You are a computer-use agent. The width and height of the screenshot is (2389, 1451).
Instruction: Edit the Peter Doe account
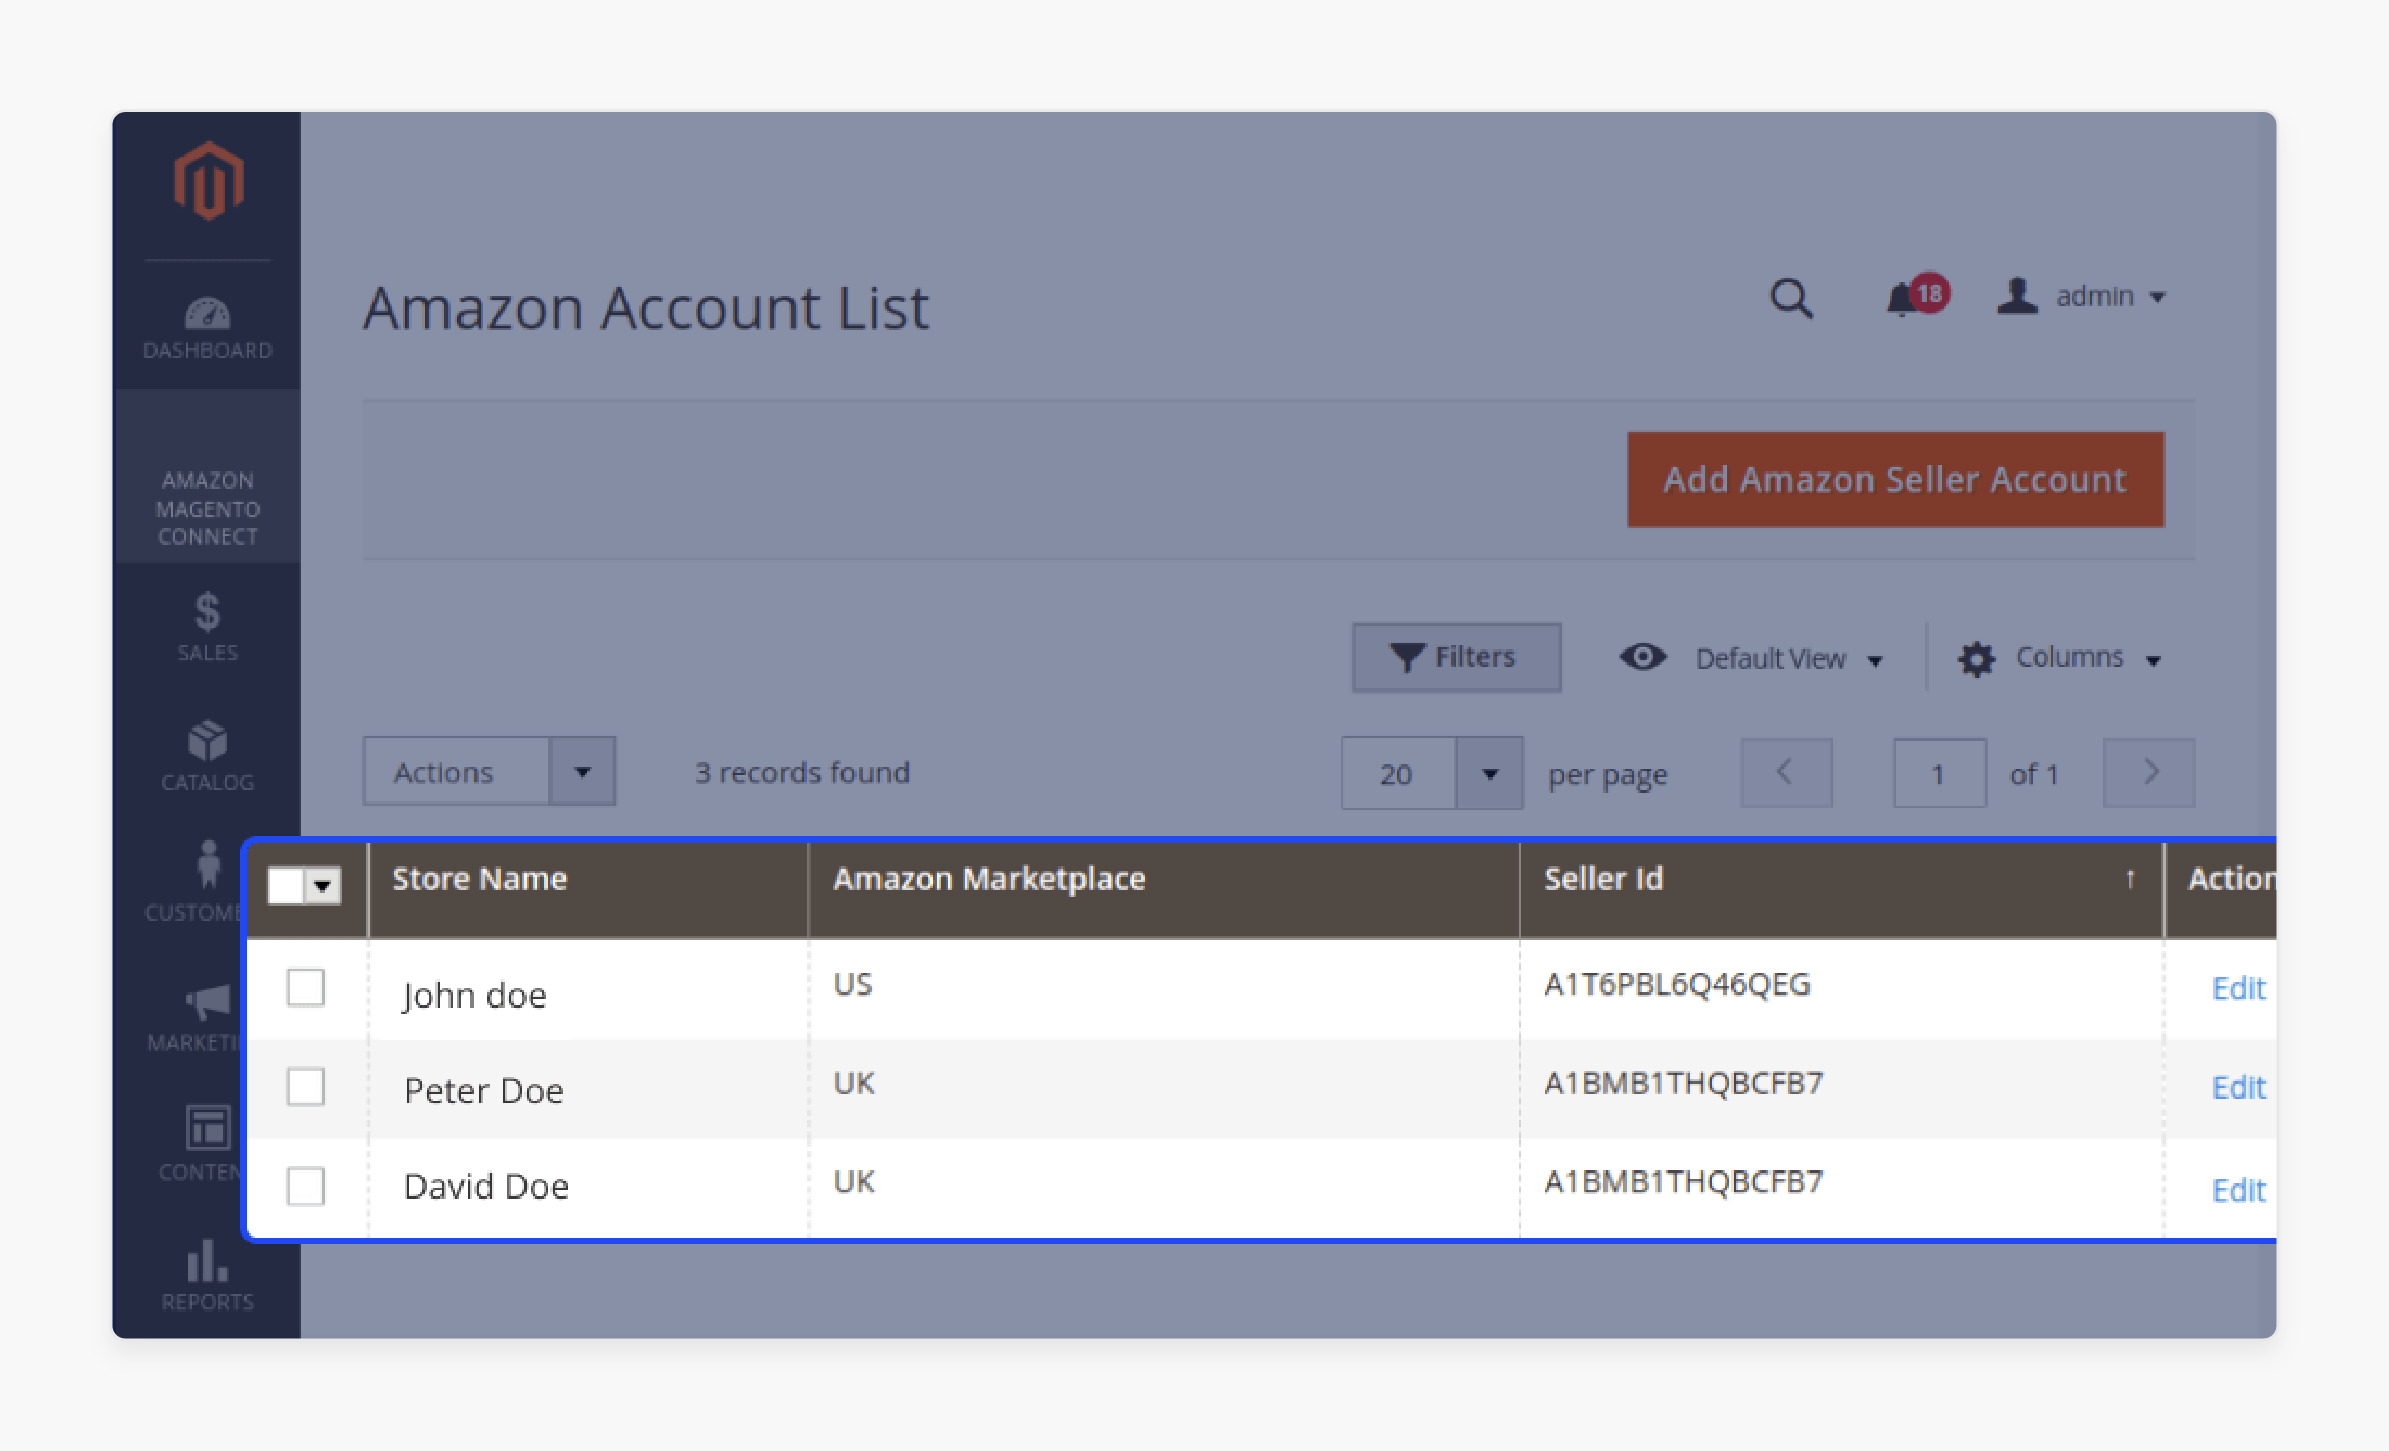point(2238,1087)
